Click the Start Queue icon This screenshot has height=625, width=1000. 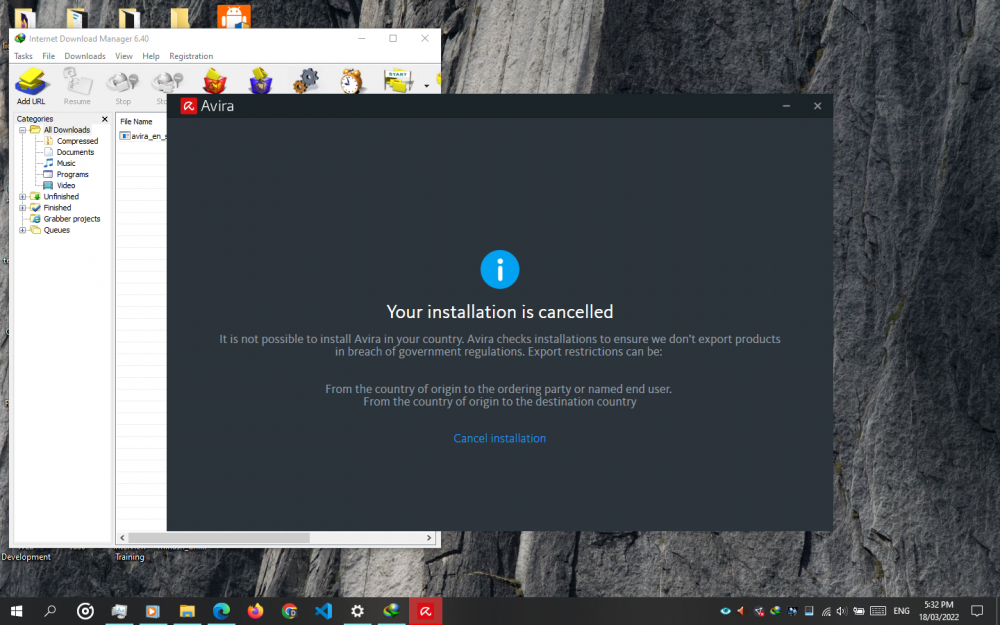click(x=399, y=81)
